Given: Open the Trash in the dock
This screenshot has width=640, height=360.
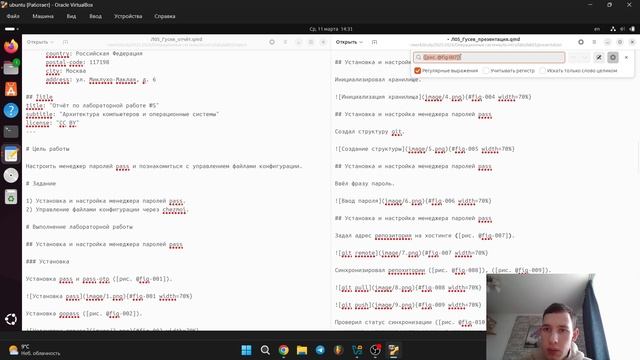Looking at the screenshot, I should point(11,197).
